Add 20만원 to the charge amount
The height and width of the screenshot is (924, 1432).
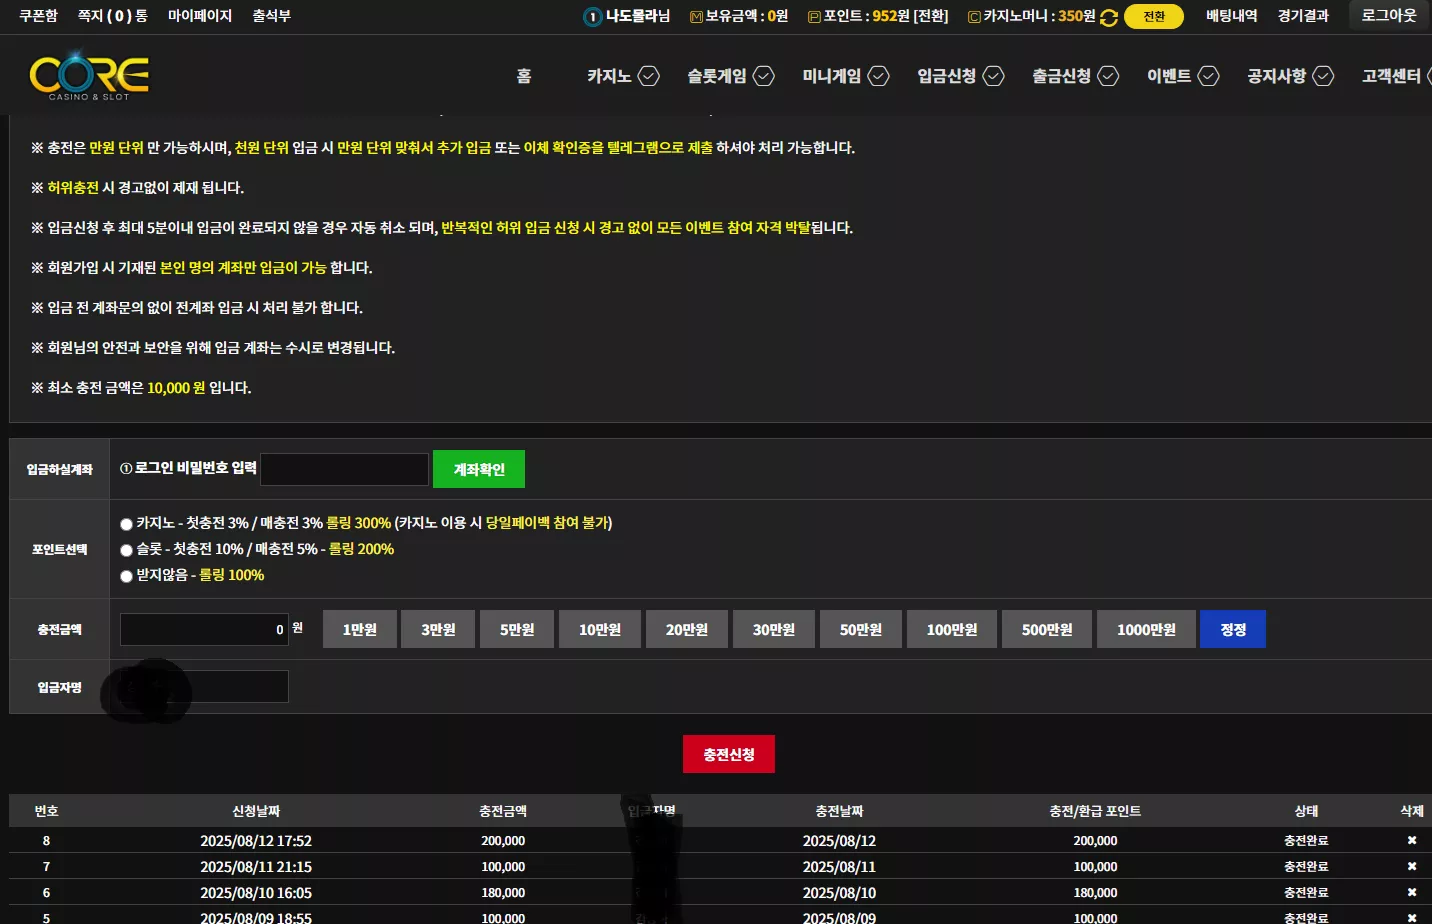(x=687, y=629)
